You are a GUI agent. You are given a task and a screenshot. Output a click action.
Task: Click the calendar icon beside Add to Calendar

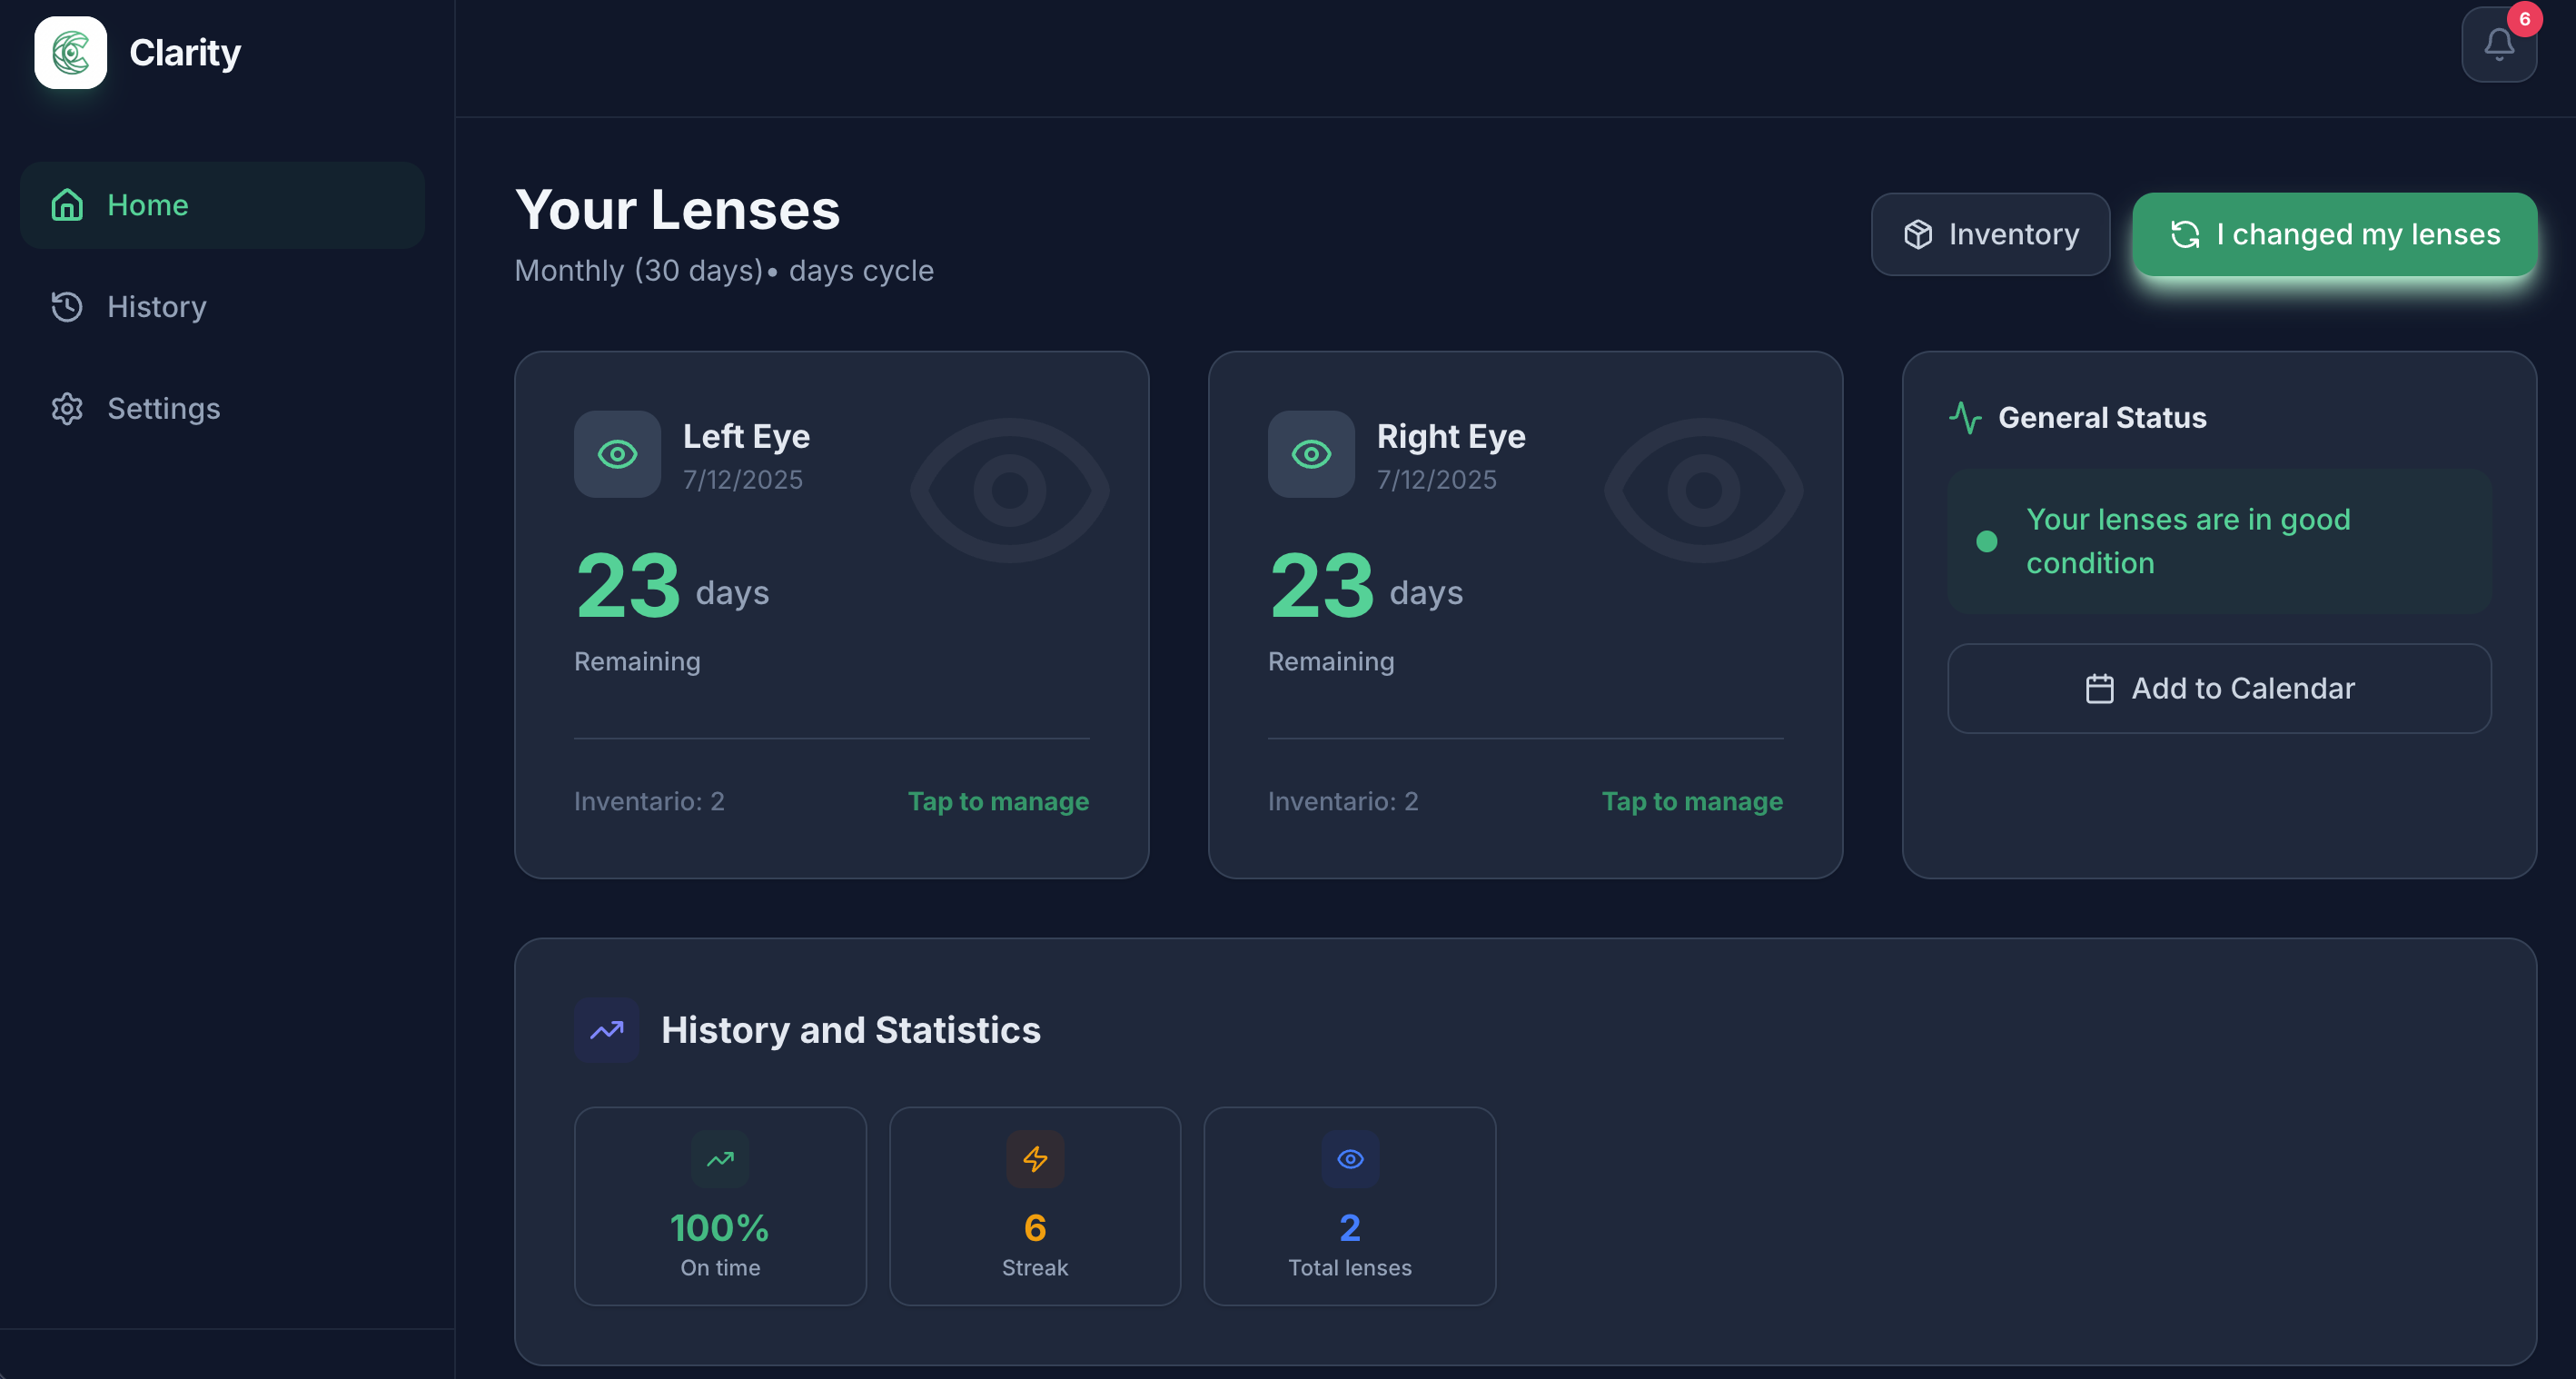[x=2100, y=688]
